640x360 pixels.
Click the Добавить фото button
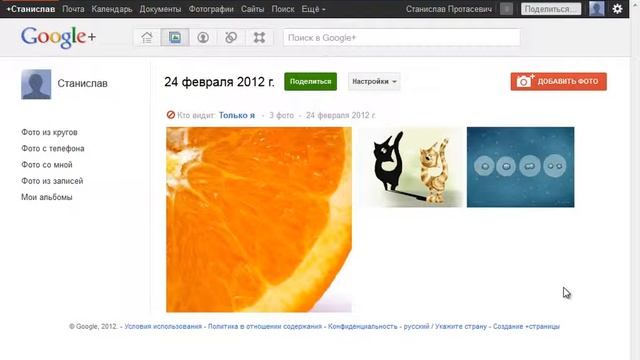point(558,81)
